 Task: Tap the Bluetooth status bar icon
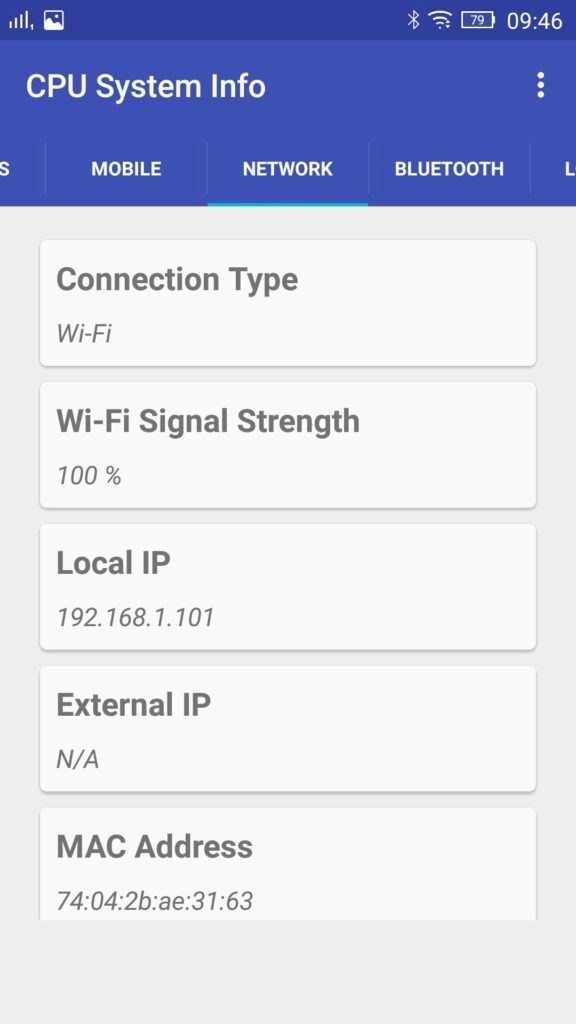[x=413, y=20]
